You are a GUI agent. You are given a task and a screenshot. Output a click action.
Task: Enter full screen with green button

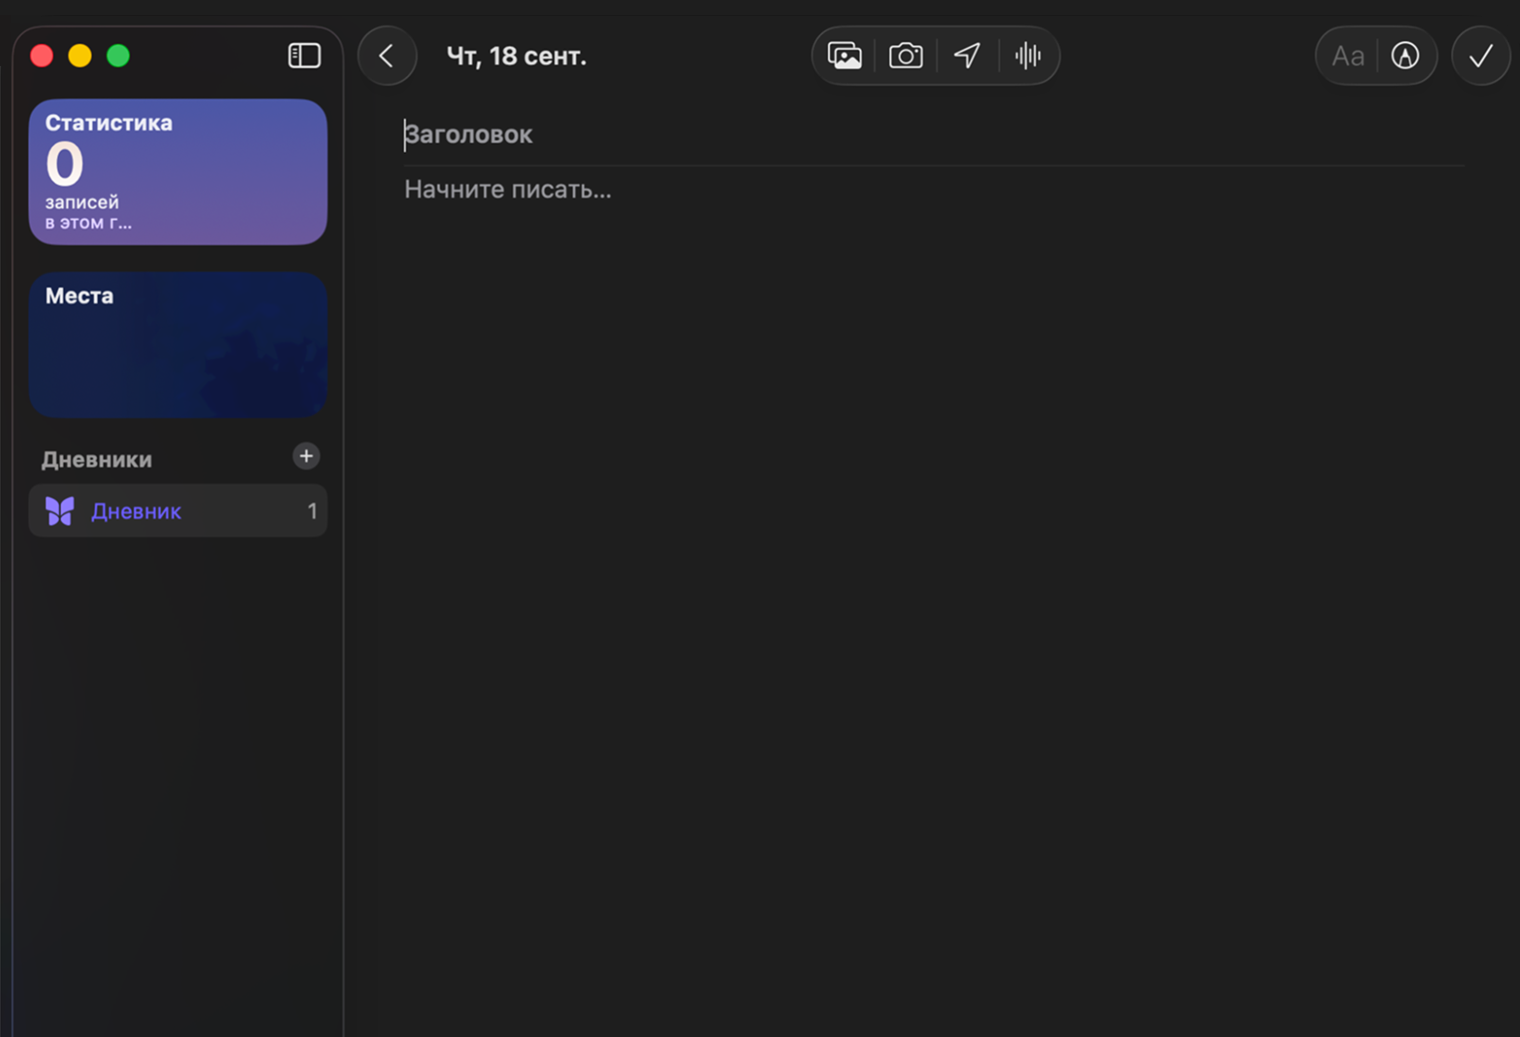click(x=118, y=56)
